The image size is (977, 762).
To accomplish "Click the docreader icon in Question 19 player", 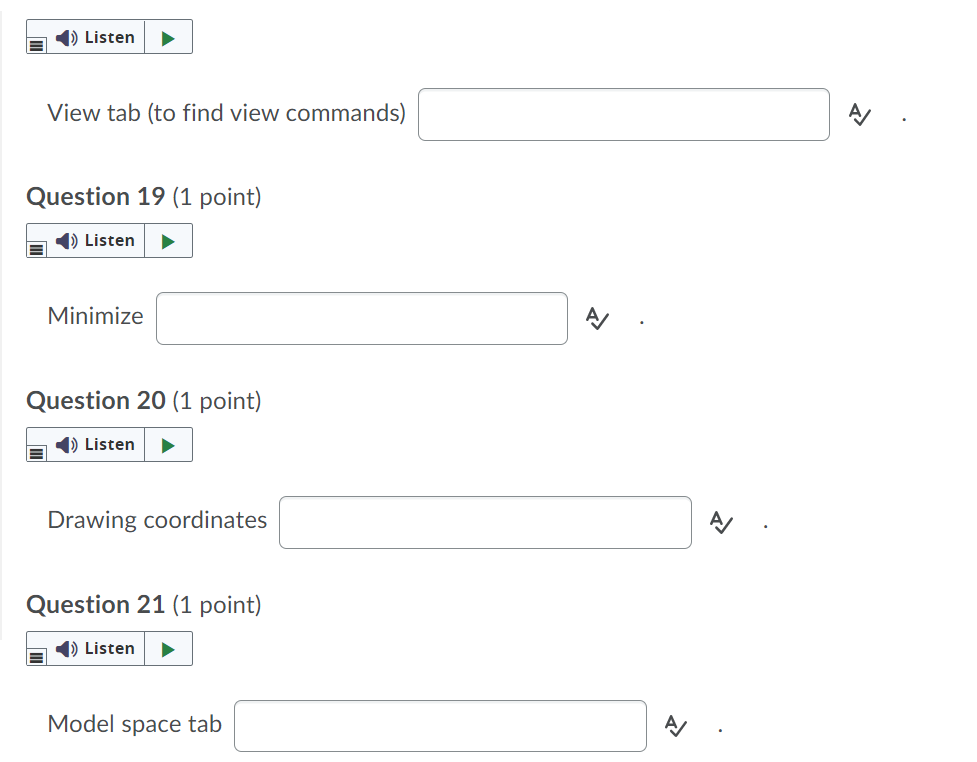I will [37, 246].
